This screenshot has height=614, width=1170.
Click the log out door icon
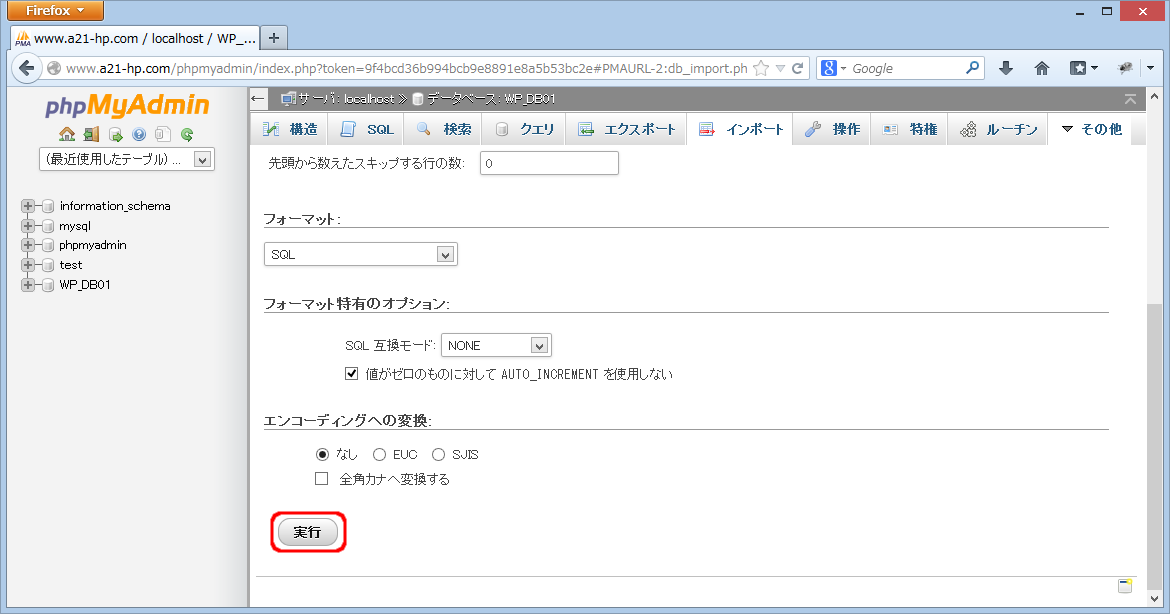tap(91, 134)
